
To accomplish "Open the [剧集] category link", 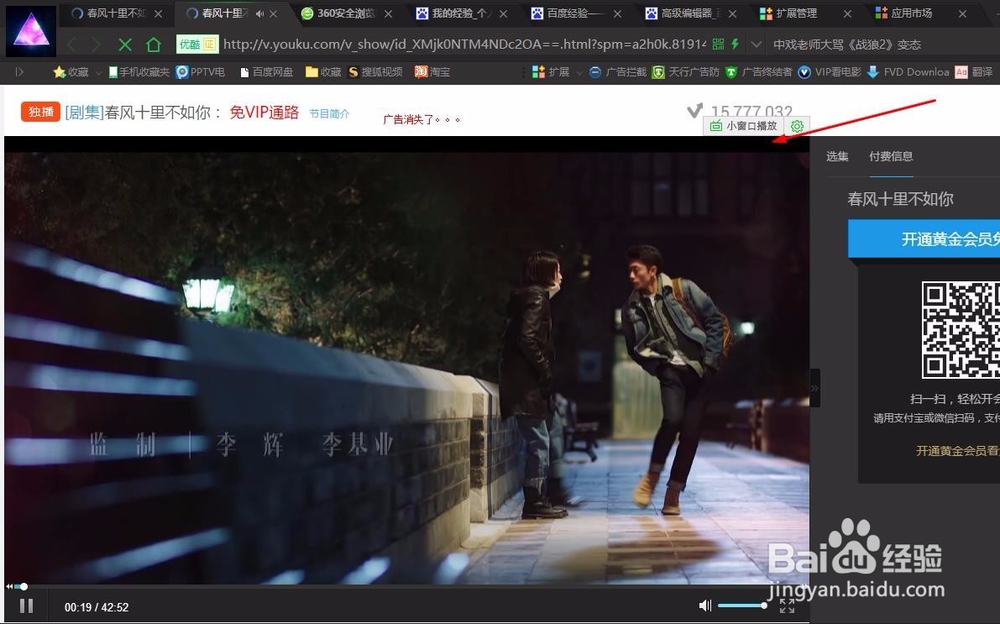I will (84, 112).
